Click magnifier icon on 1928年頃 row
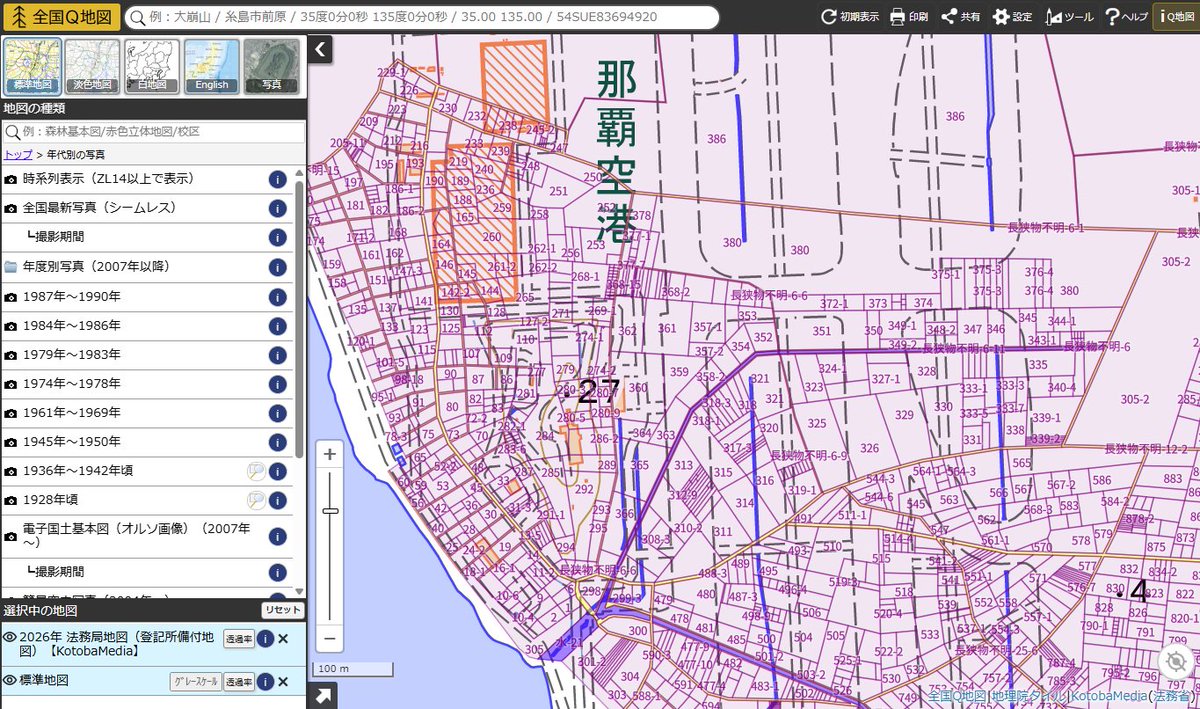This screenshot has height=709, width=1200. pyautogui.click(x=256, y=500)
